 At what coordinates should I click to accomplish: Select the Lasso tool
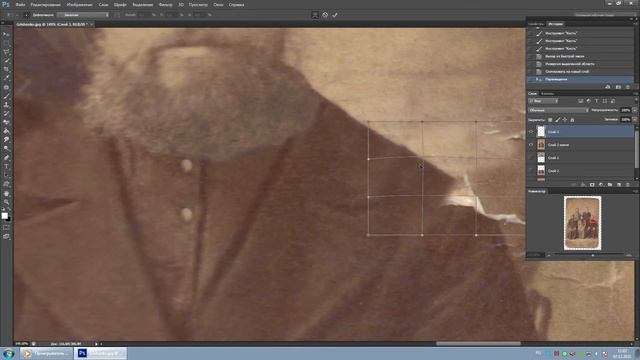6,52
